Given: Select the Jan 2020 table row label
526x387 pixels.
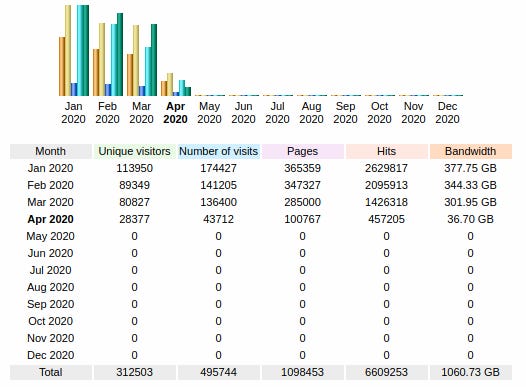Looking at the screenshot, I should coord(51,168).
